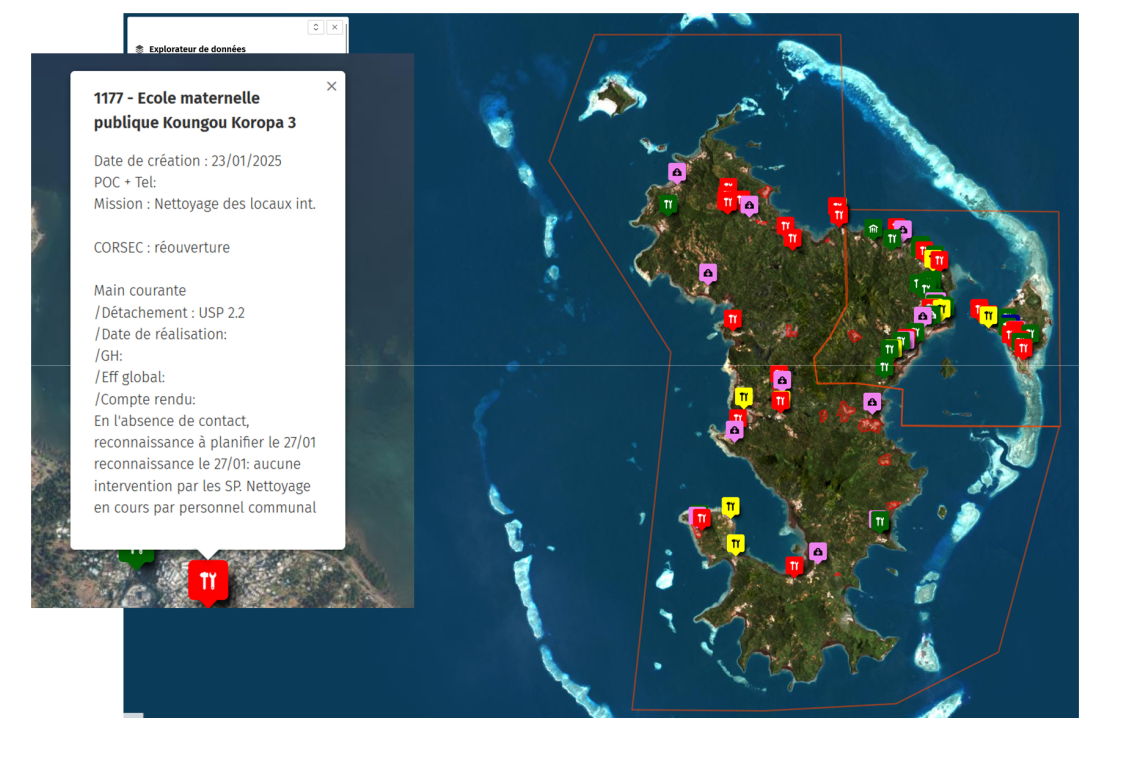Select the yellow marker on the small eastern island
Viewport: 1140px width, 757px height.
(x=988, y=316)
